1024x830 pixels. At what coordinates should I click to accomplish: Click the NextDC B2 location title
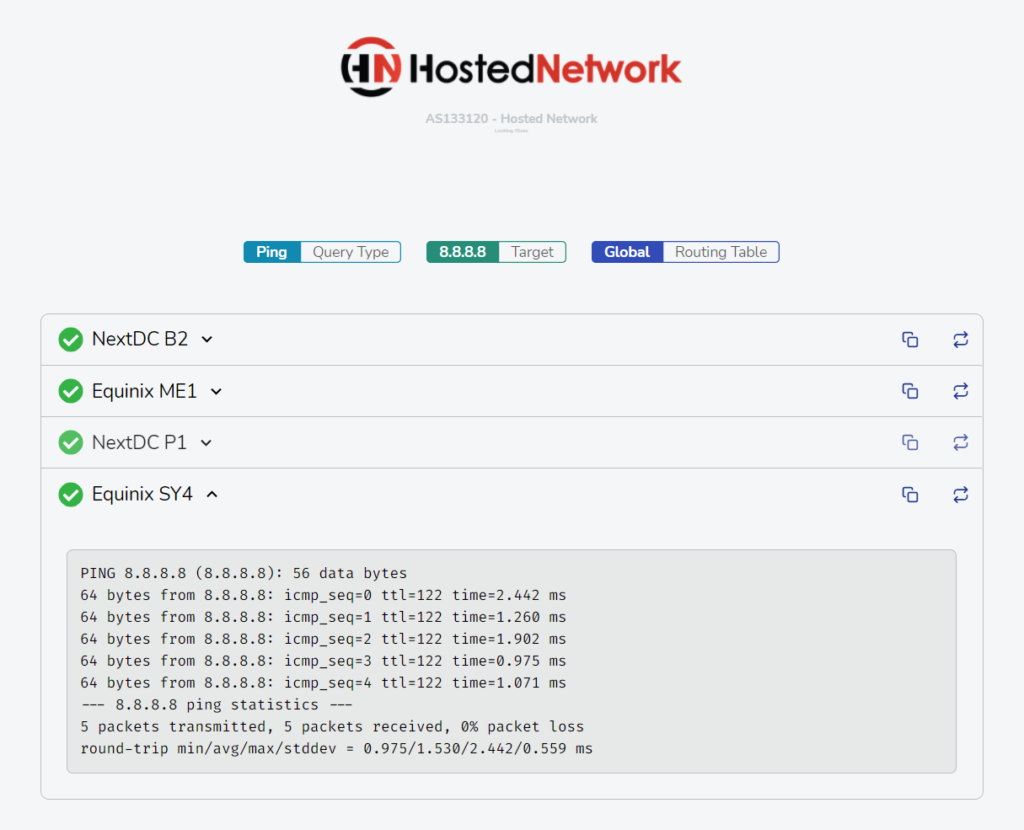pos(140,339)
